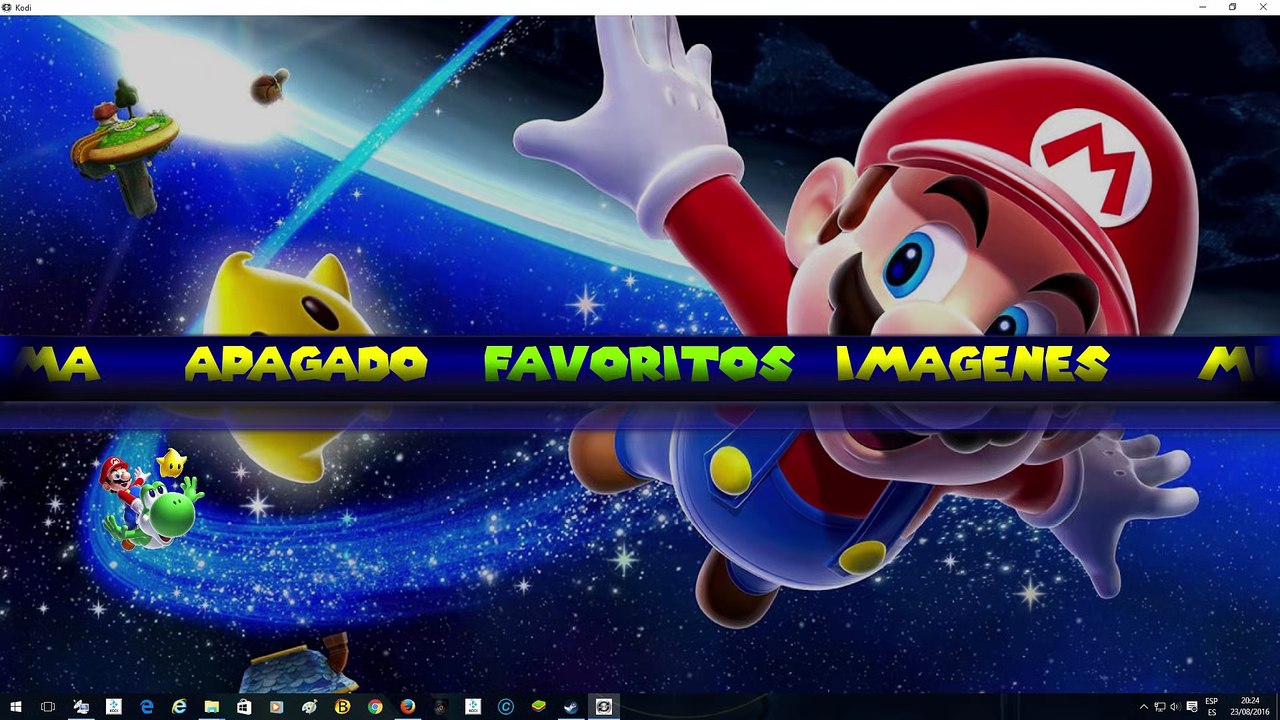Image resolution: width=1280 pixels, height=720 pixels.
Task: Open the Windows Start menu
Action: pyautogui.click(x=15, y=707)
